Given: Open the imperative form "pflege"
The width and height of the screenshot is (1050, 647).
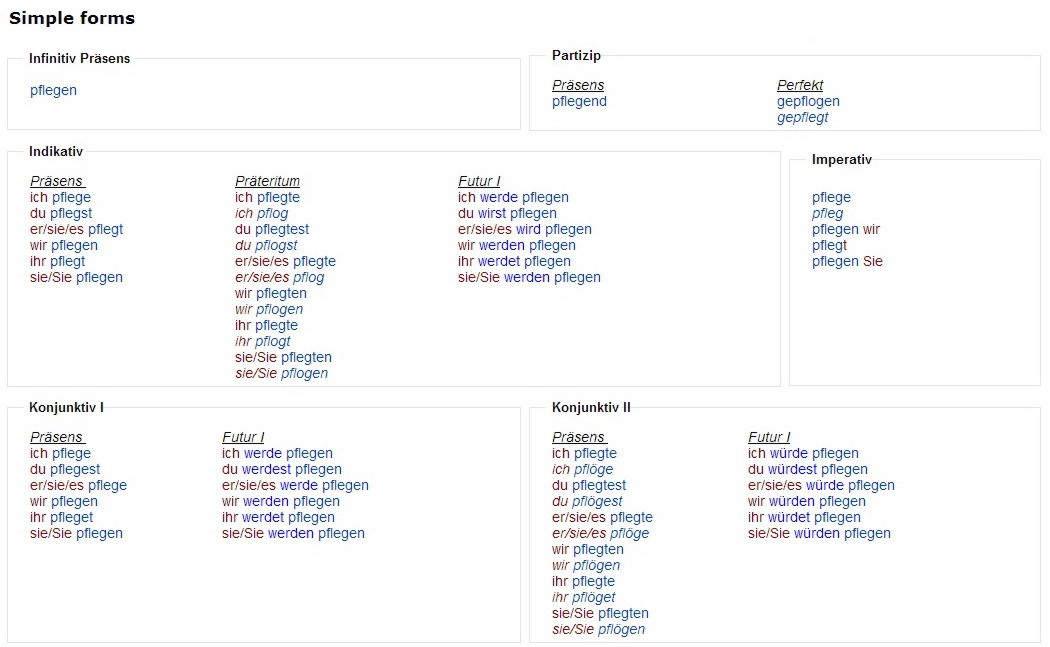Looking at the screenshot, I should (831, 197).
